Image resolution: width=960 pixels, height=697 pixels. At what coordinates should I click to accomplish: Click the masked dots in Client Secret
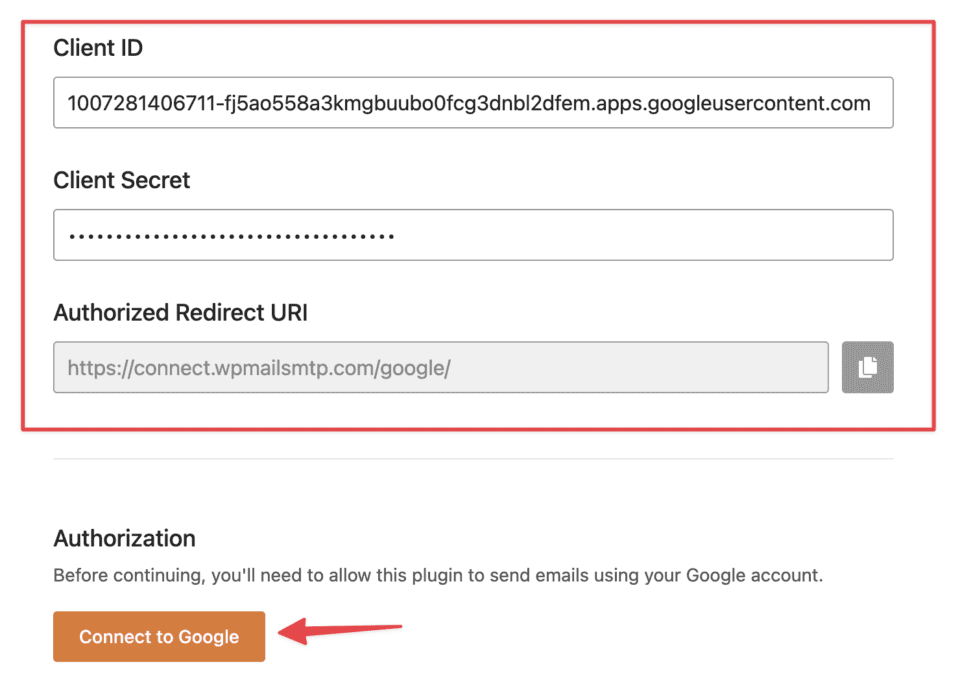[x=231, y=237]
